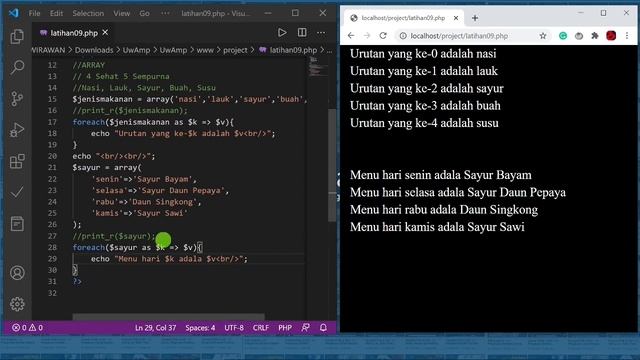Run the file with the editor play button
Screen dimensions: 640x360
click(x=282, y=33)
